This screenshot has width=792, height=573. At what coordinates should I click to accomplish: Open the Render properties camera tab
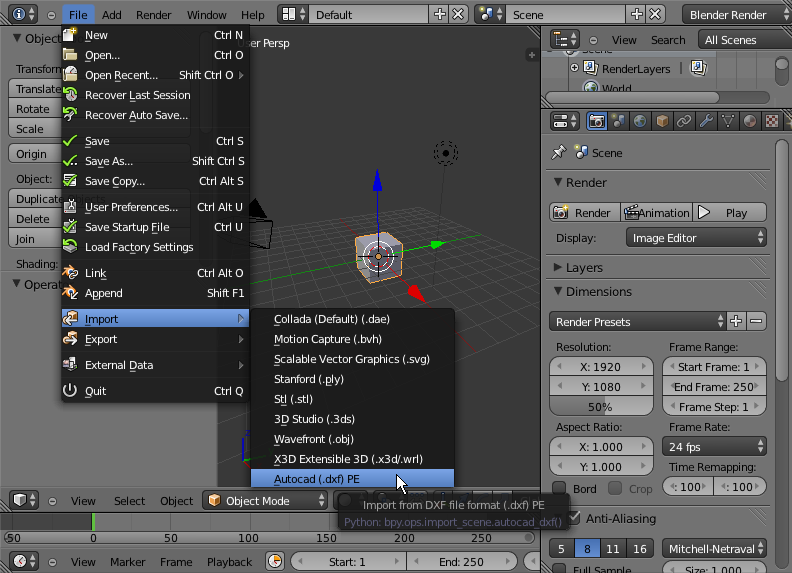[597, 121]
